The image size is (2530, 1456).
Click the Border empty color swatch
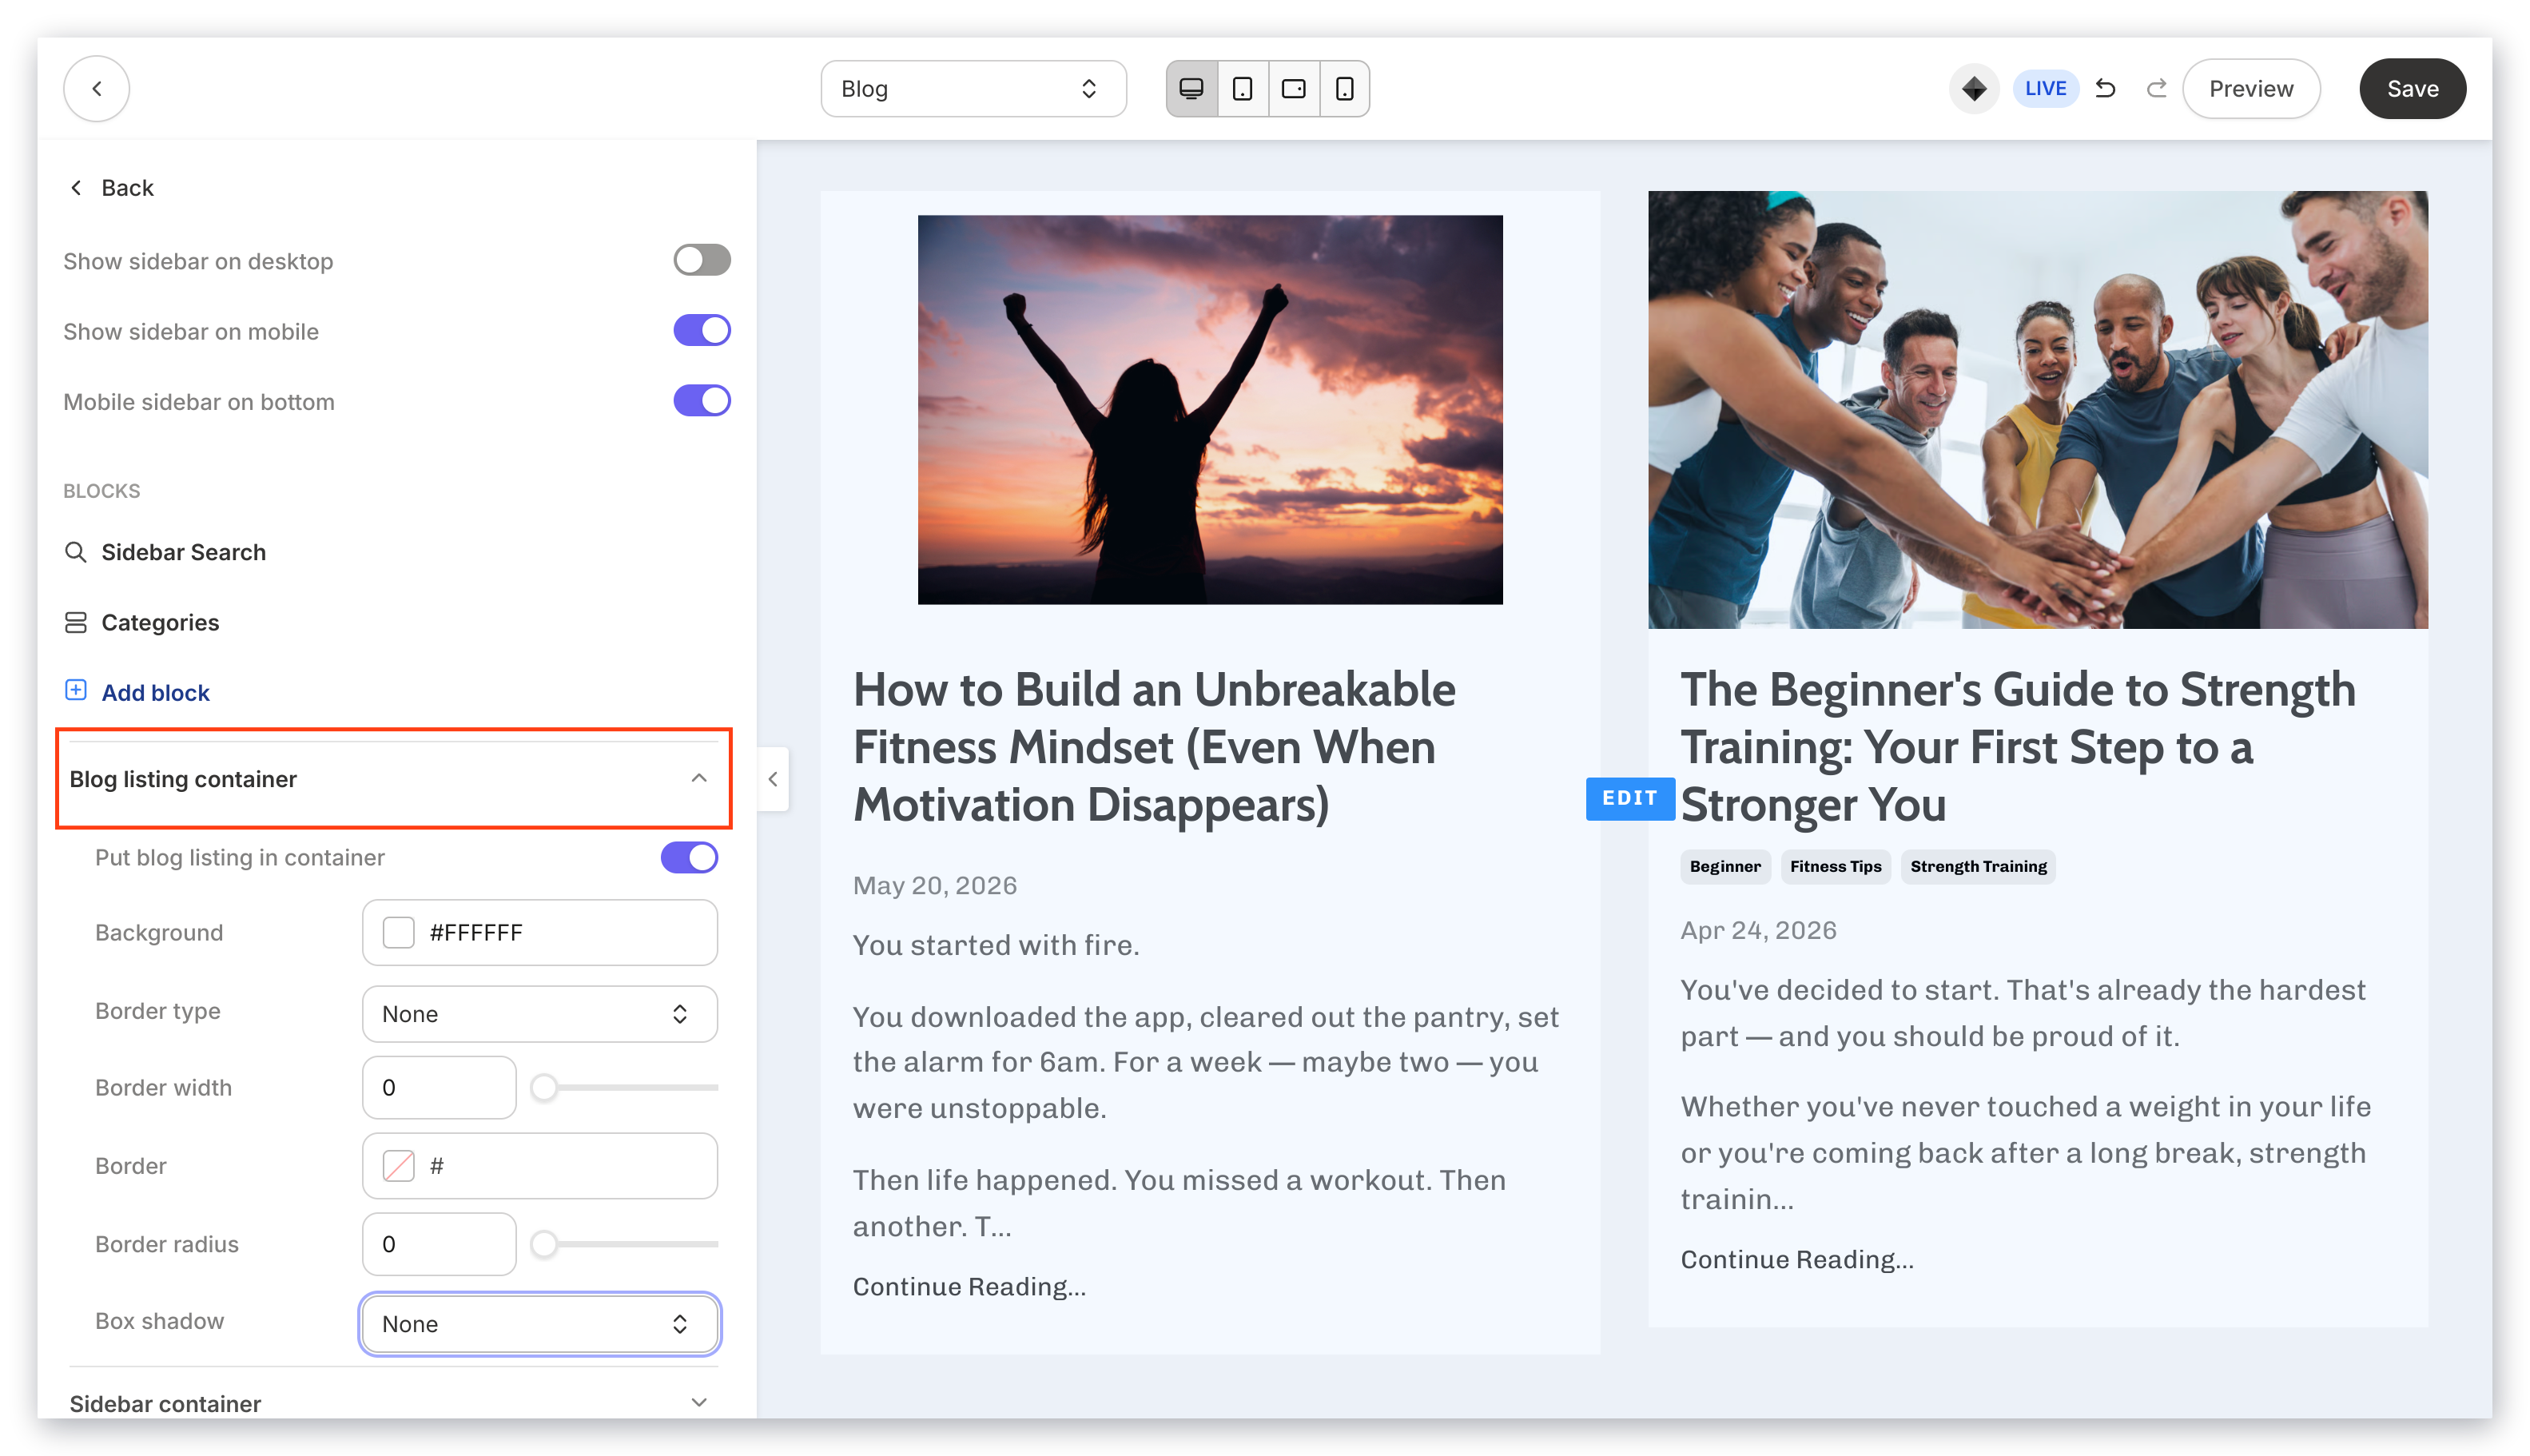tap(398, 1165)
